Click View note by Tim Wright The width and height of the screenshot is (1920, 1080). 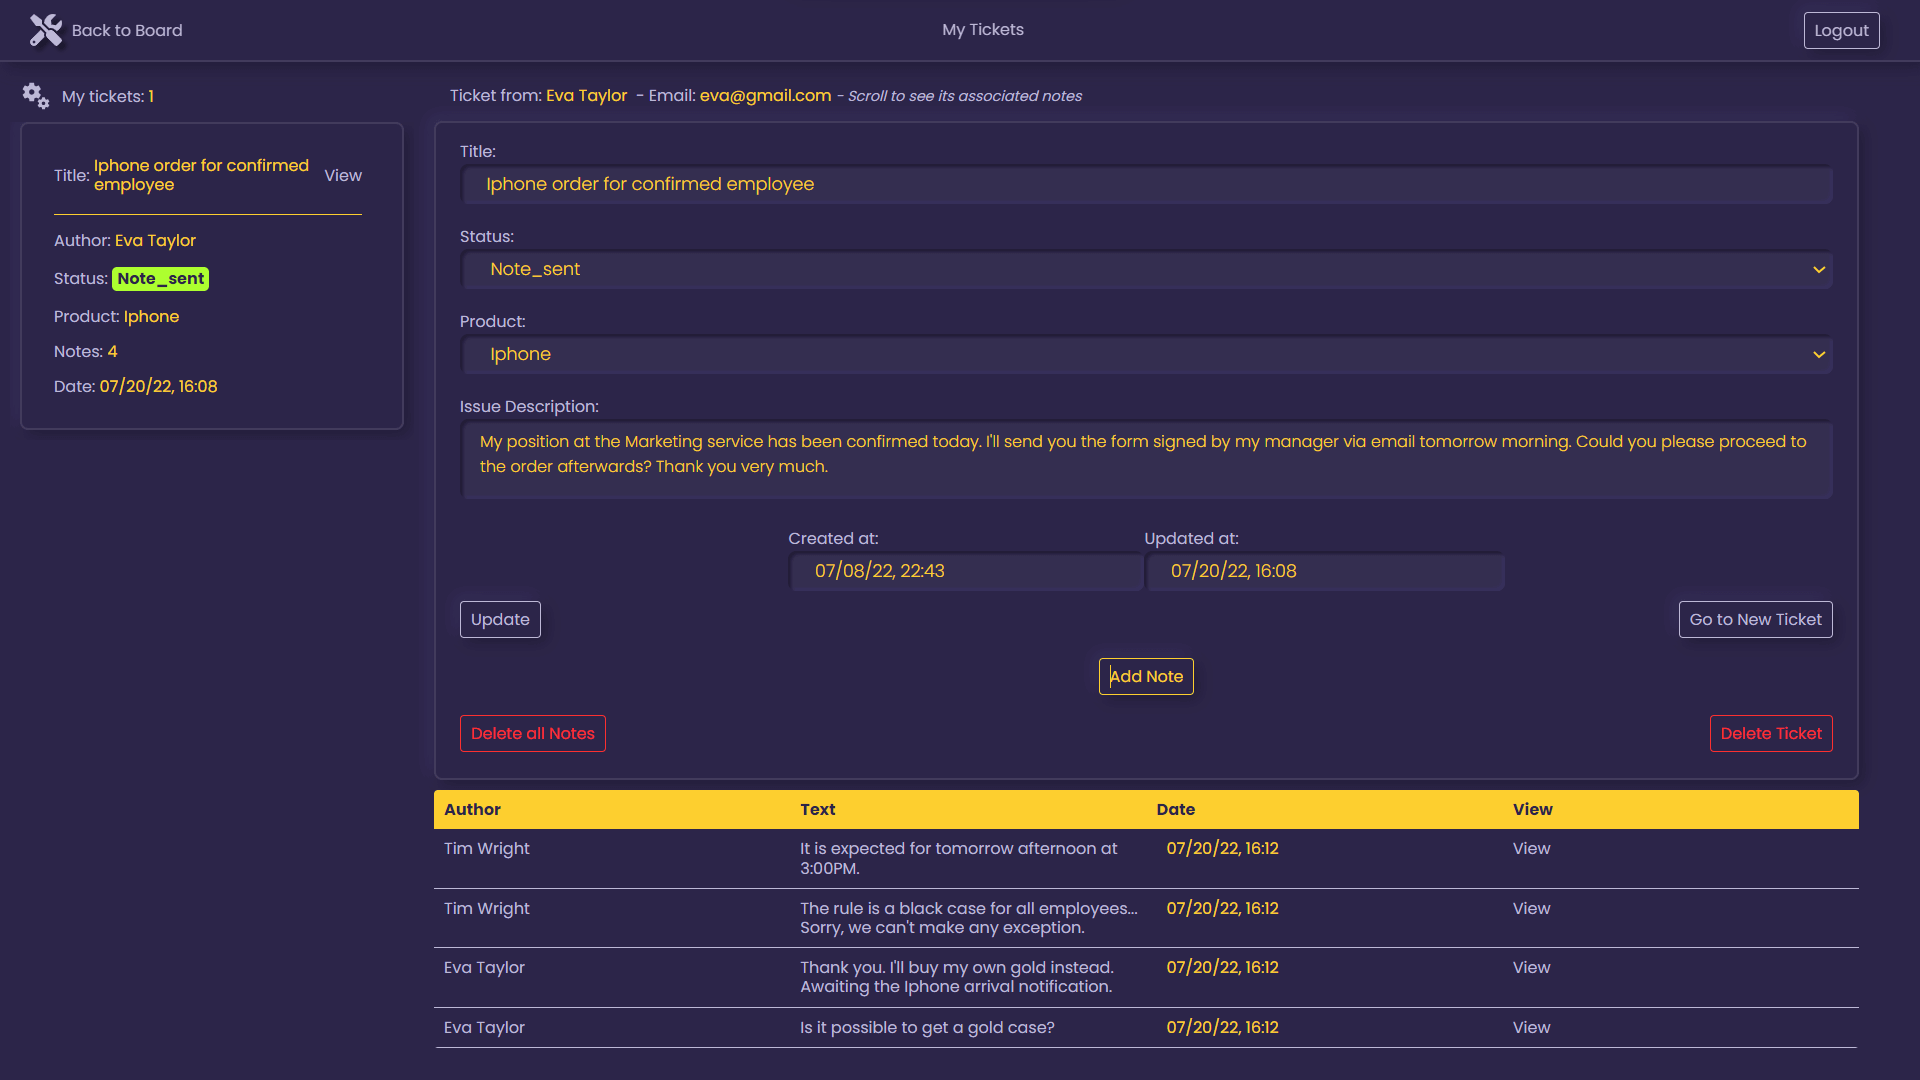coord(1531,848)
